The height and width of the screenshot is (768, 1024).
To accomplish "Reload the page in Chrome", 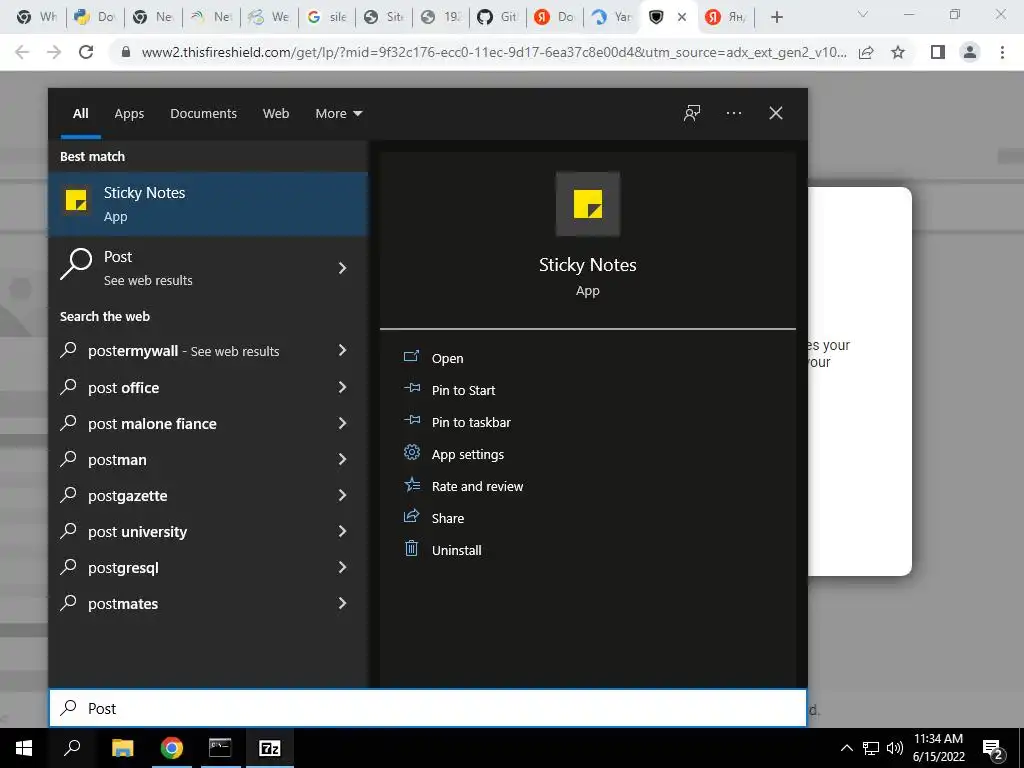I will (86, 52).
